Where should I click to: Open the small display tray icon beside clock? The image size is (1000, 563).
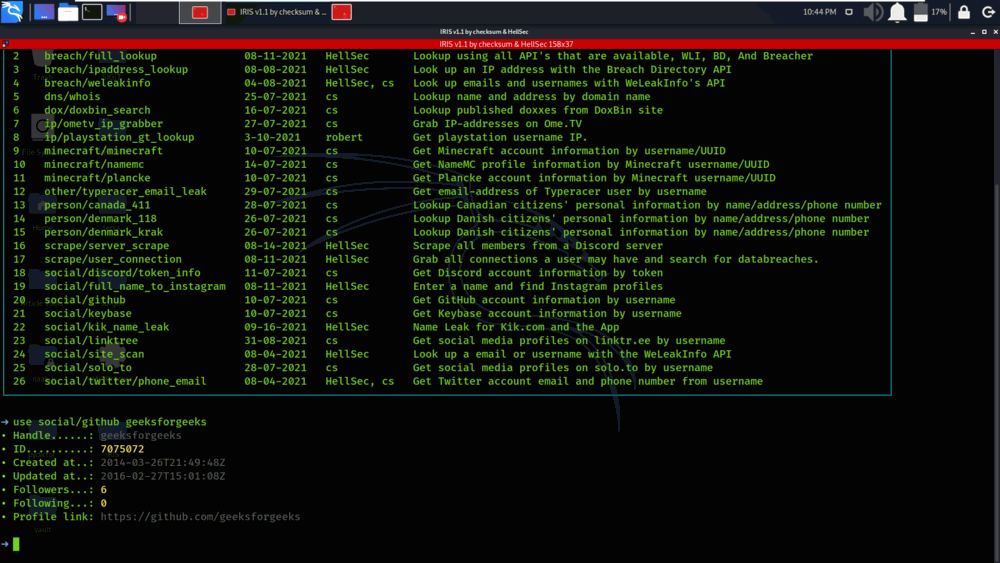[849, 12]
